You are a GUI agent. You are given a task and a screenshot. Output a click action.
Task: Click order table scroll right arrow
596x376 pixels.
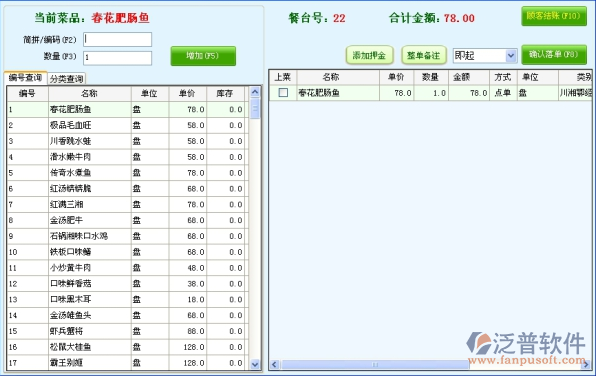pyautogui.click(x=586, y=365)
